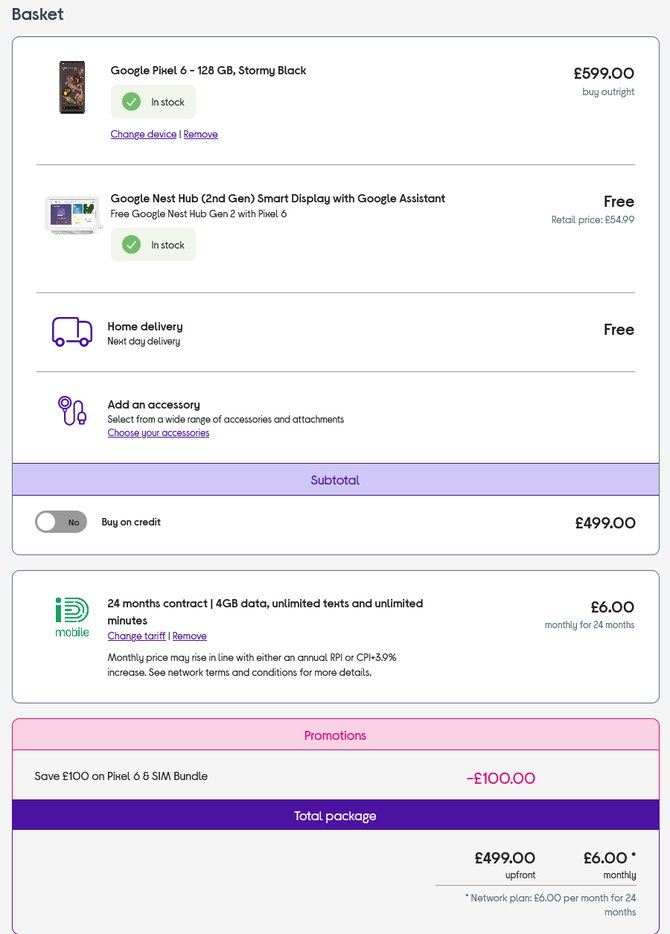Enable the Buy on credit toggle
This screenshot has height=934, width=670.
point(60,521)
